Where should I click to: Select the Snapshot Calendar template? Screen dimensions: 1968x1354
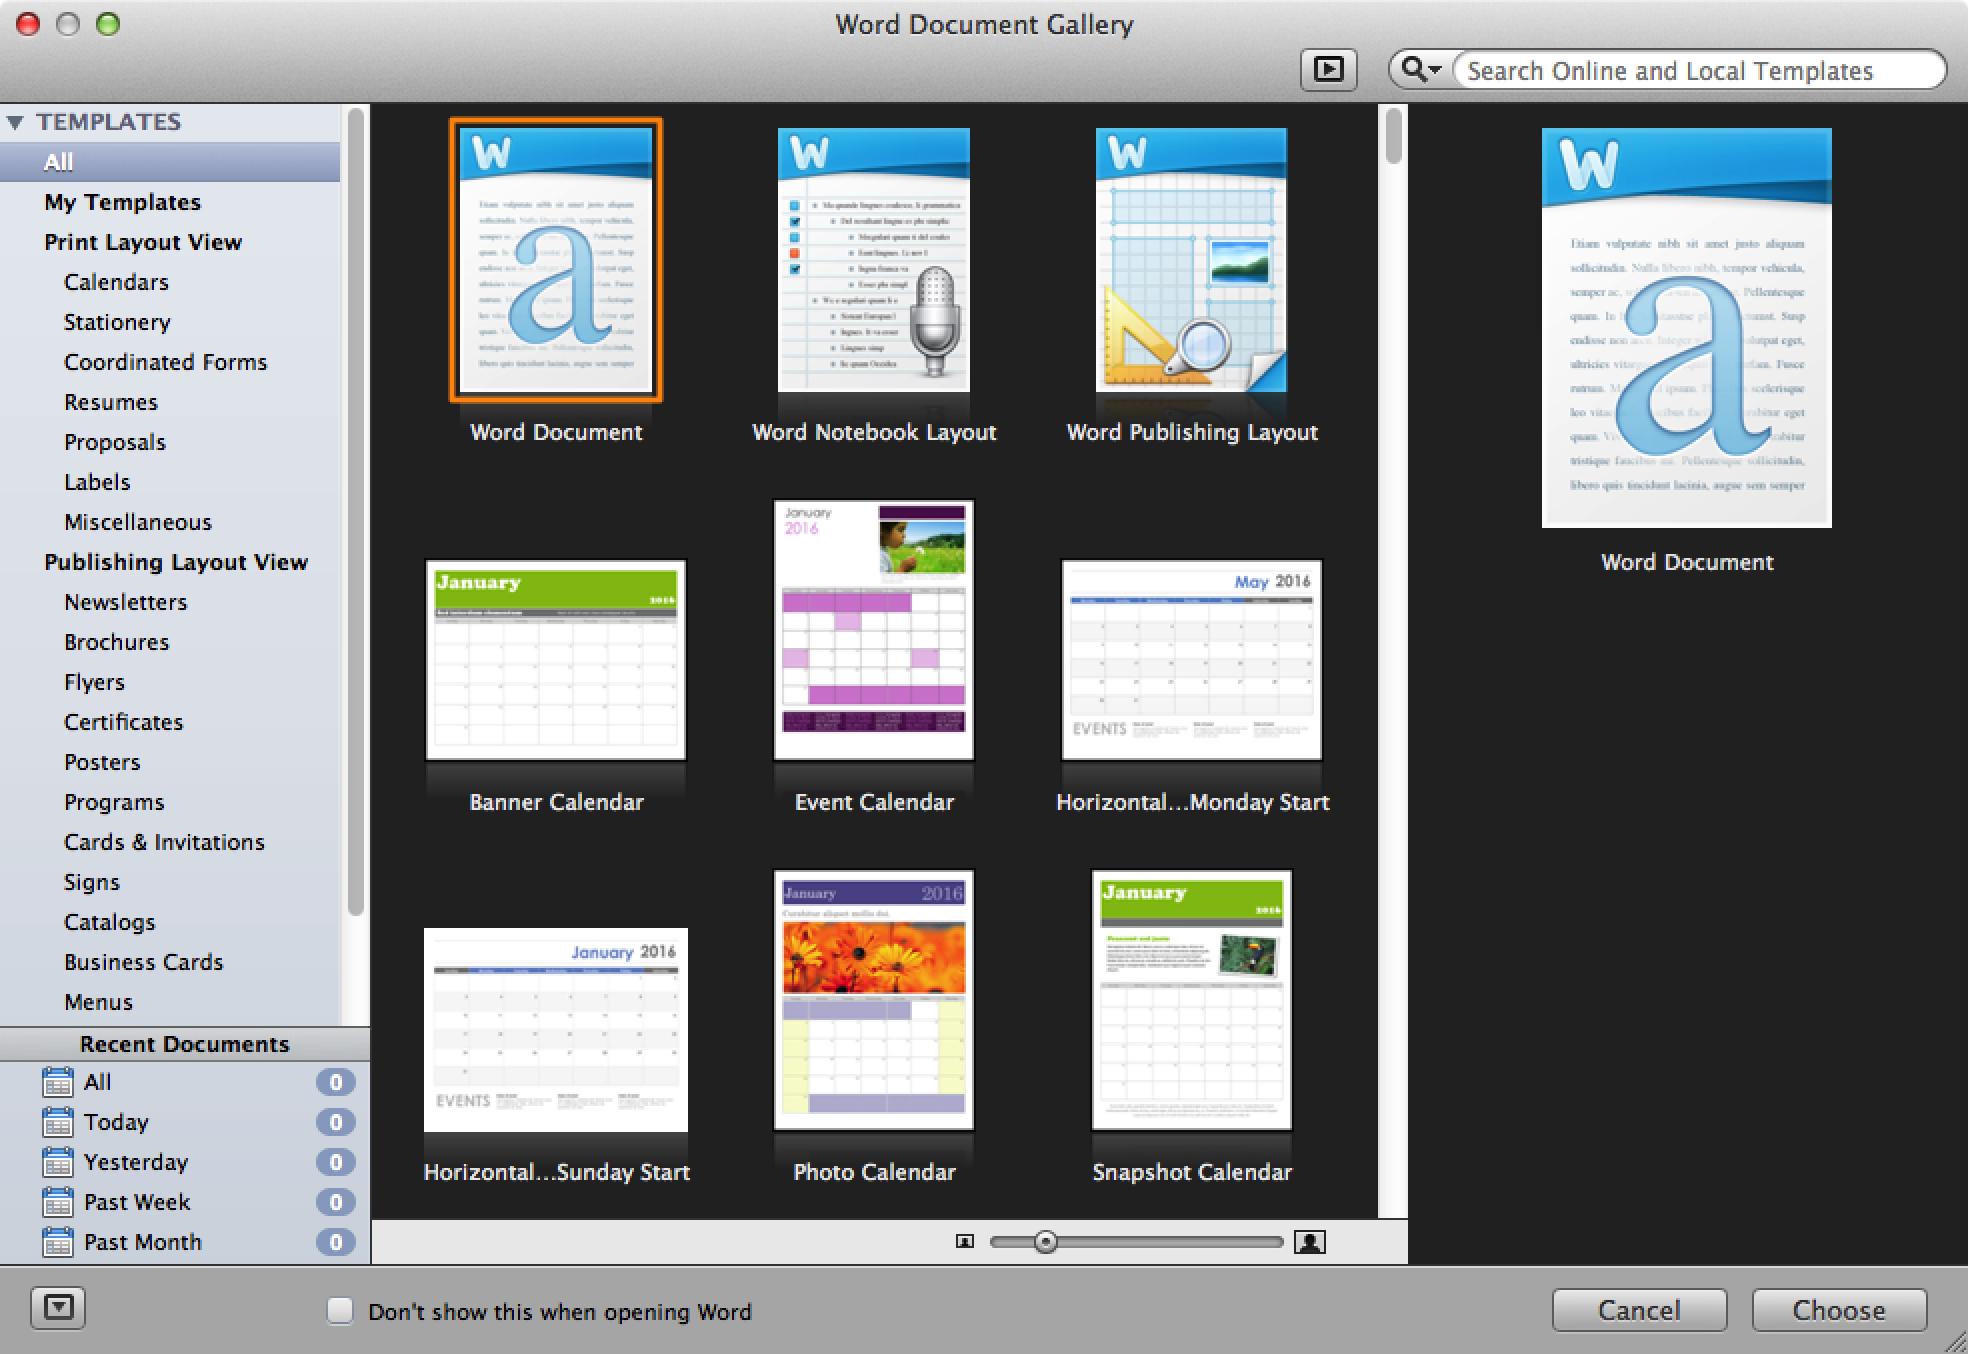point(1191,1000)
